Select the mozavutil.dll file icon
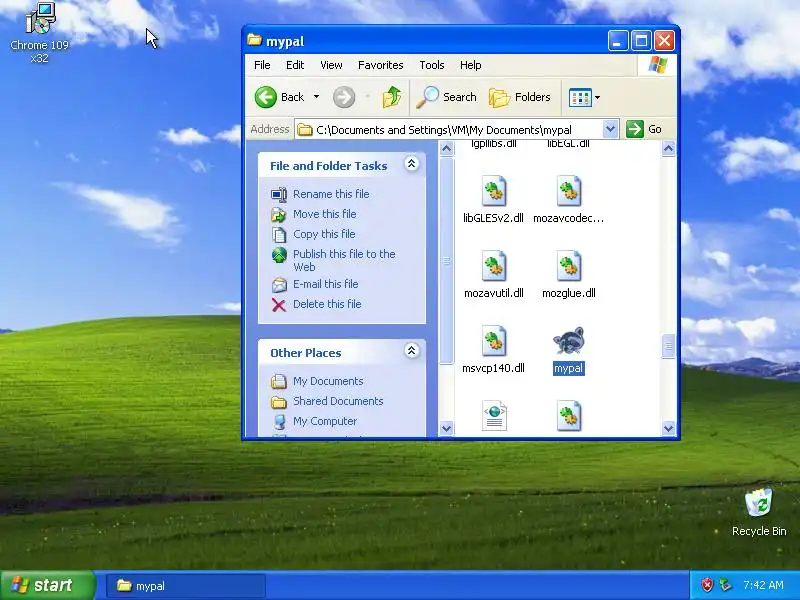The width and height of the screenshot is (800, 600). tap(494, 266)
